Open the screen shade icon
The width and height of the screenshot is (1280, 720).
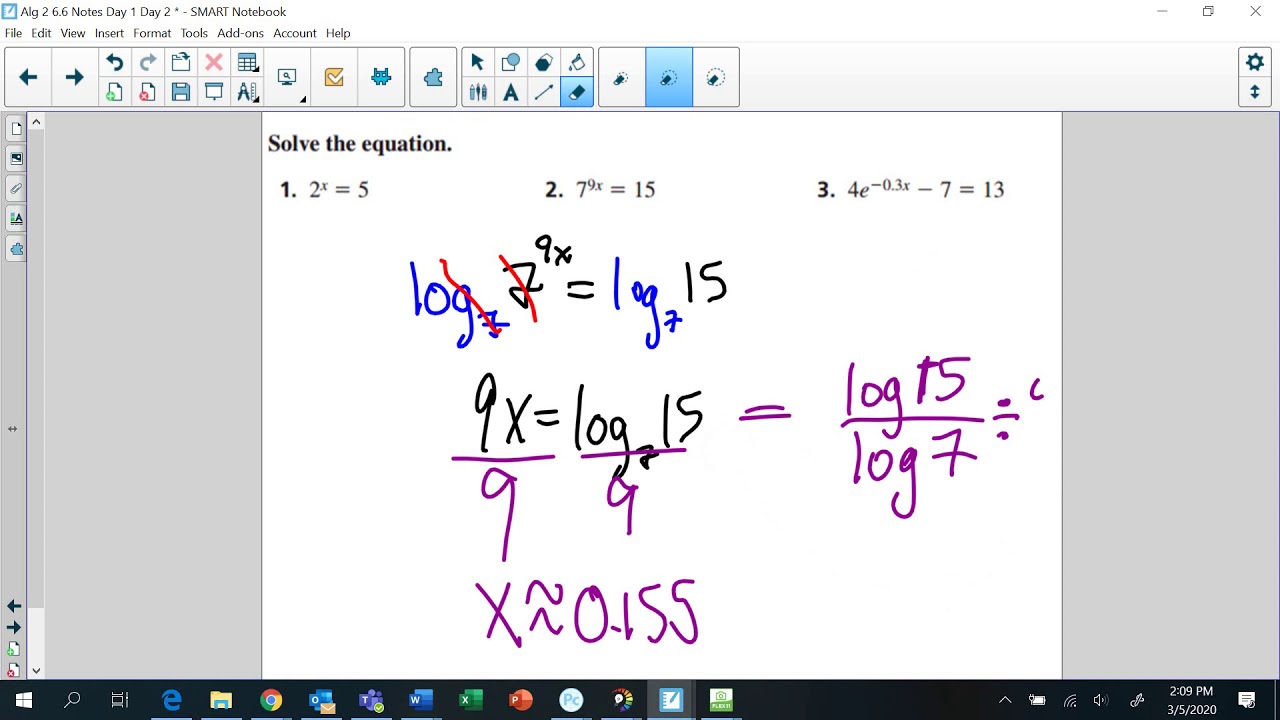point(213,92)
